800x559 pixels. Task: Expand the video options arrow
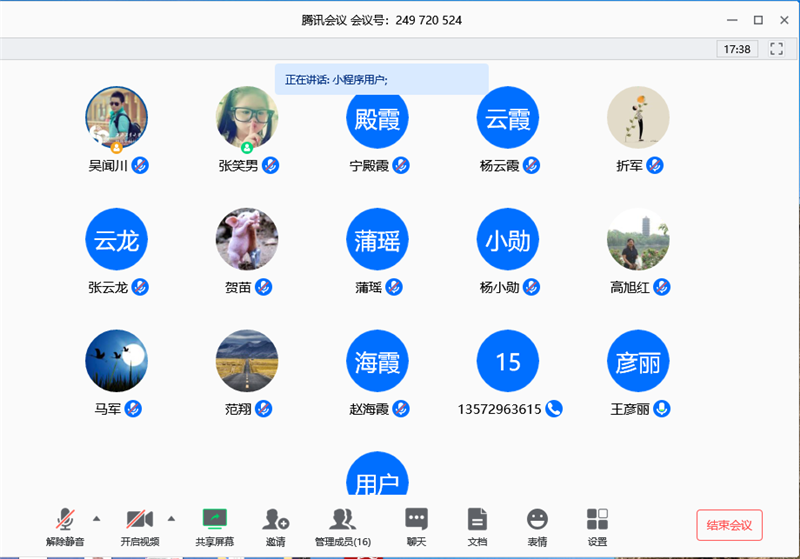point(171,519)
